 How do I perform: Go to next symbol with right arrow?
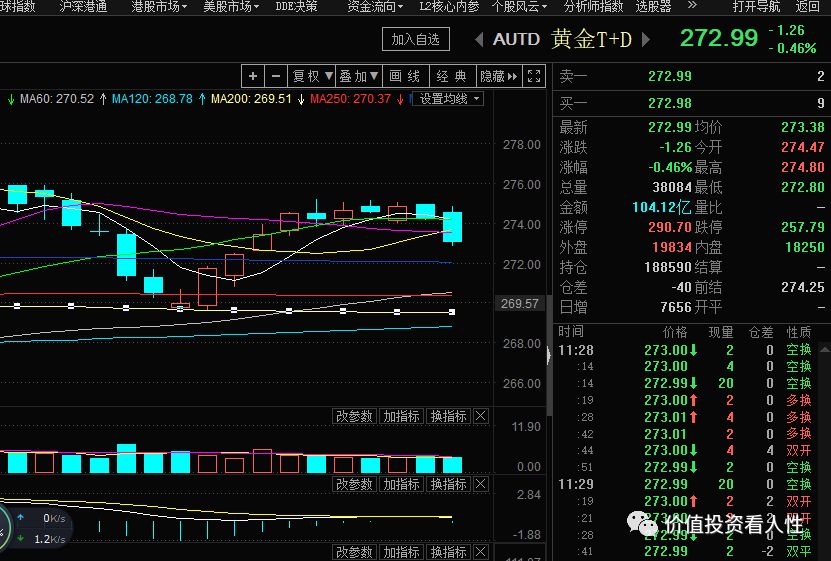pyautogui.click(x=646, y=40)
